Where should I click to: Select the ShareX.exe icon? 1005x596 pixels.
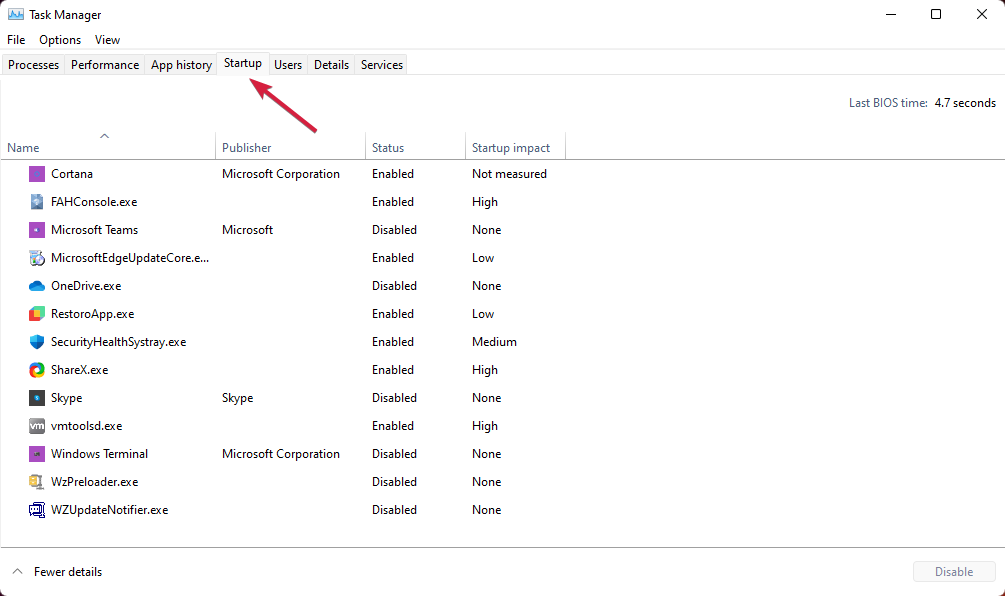(x=37, y=370)
